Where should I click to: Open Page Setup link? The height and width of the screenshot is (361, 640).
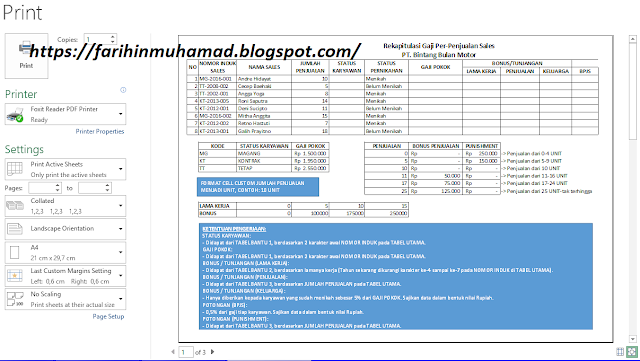[x=108, y=316]
